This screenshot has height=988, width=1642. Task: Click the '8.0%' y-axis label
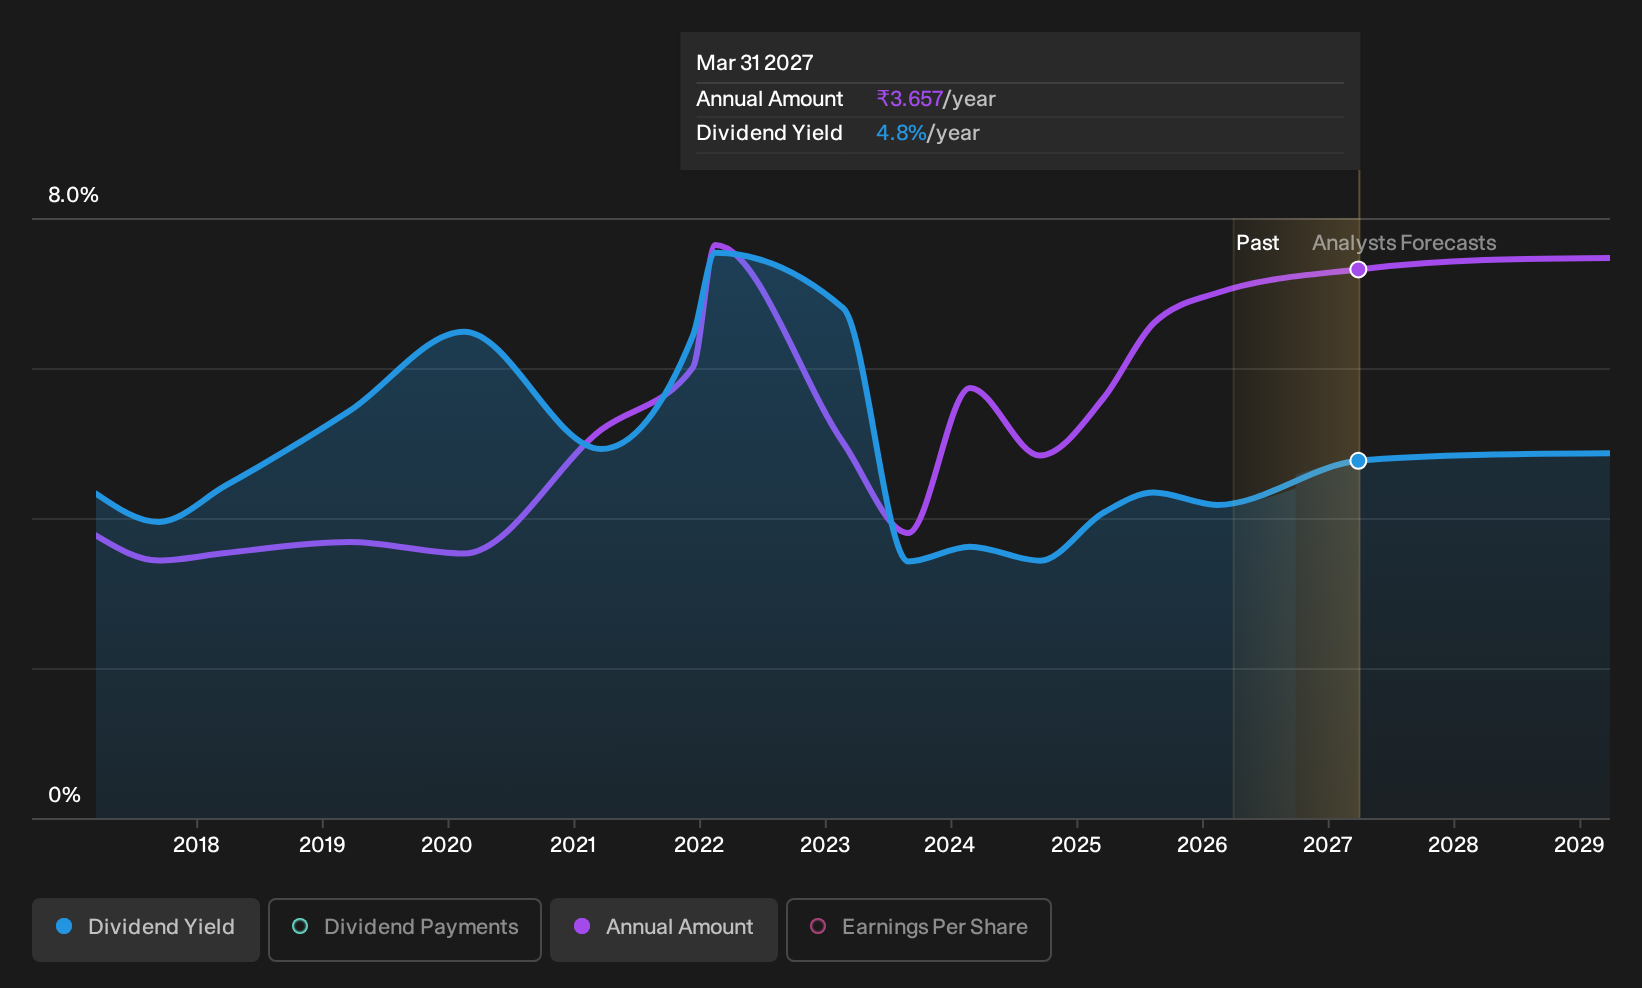pyautogui.click(x=73, y=195)
